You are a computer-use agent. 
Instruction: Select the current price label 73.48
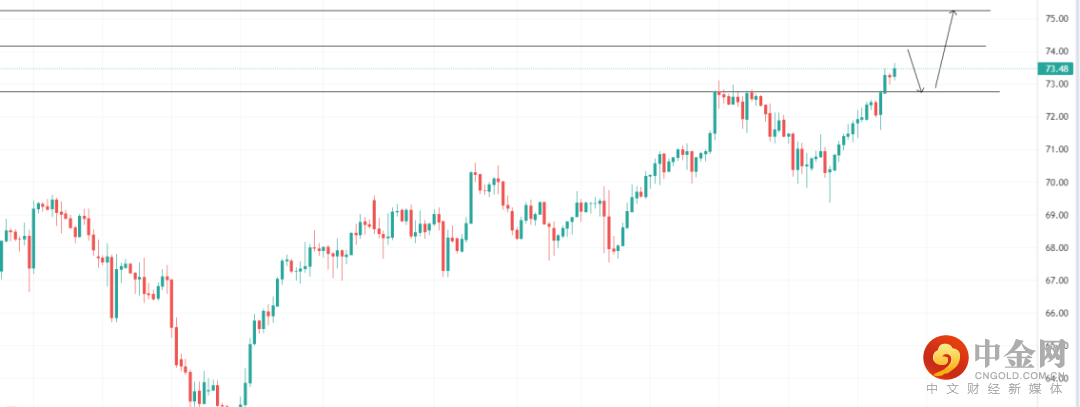pyautogui.click(x=1056, y=69)
